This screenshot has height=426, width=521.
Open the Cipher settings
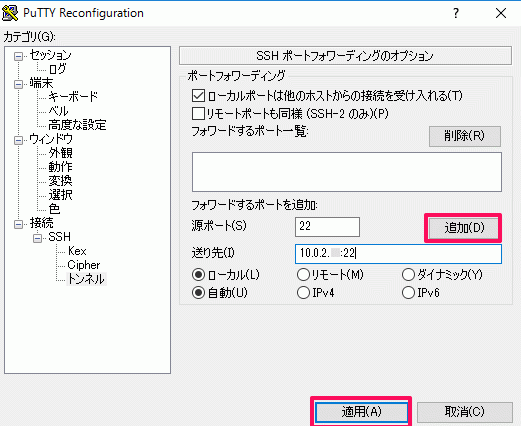(84, 265)
